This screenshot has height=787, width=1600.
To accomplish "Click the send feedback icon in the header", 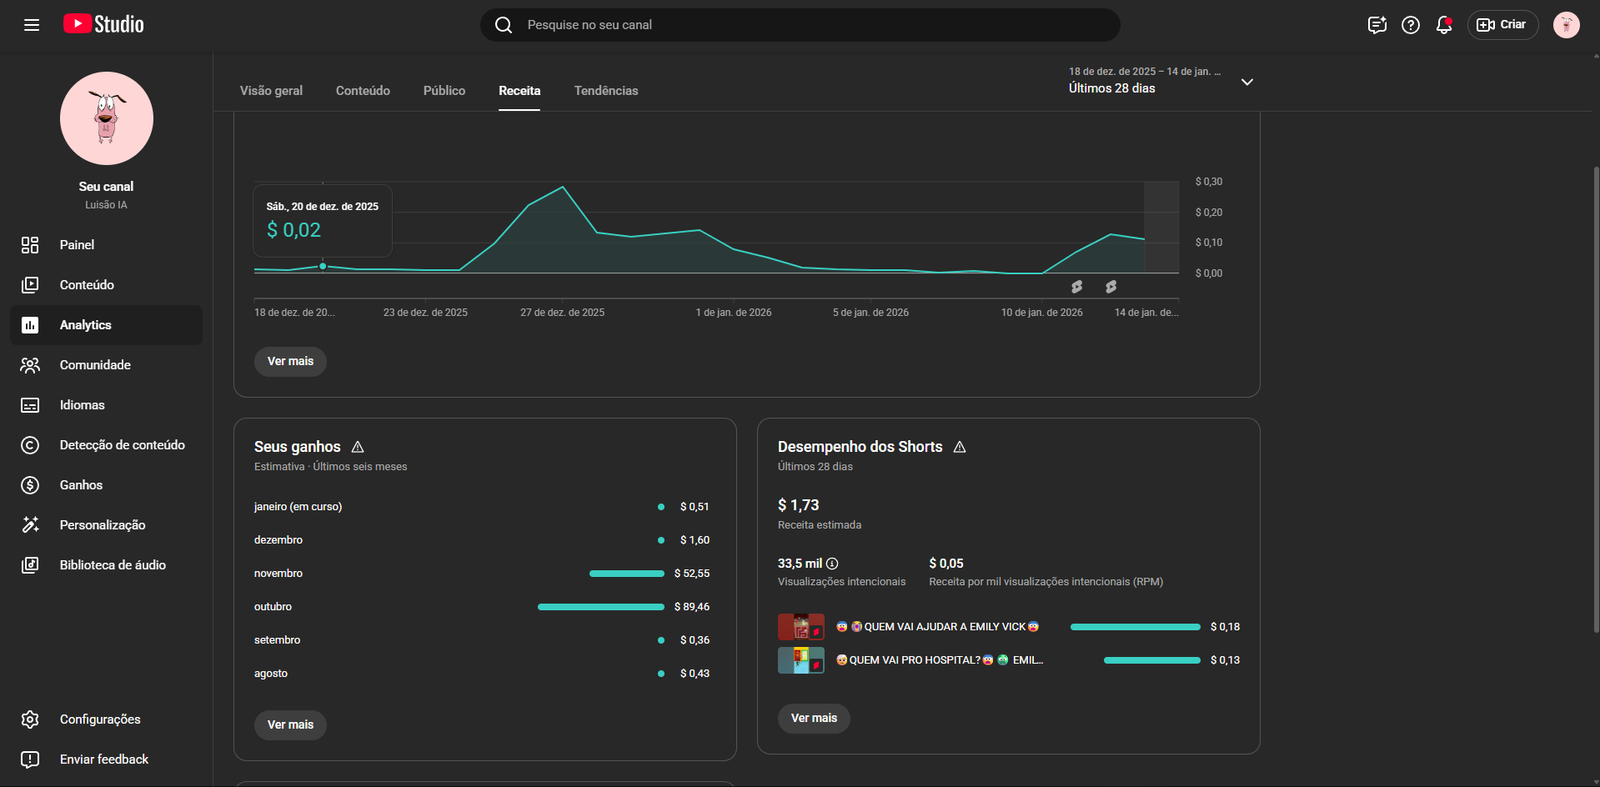I will 1377,25.
